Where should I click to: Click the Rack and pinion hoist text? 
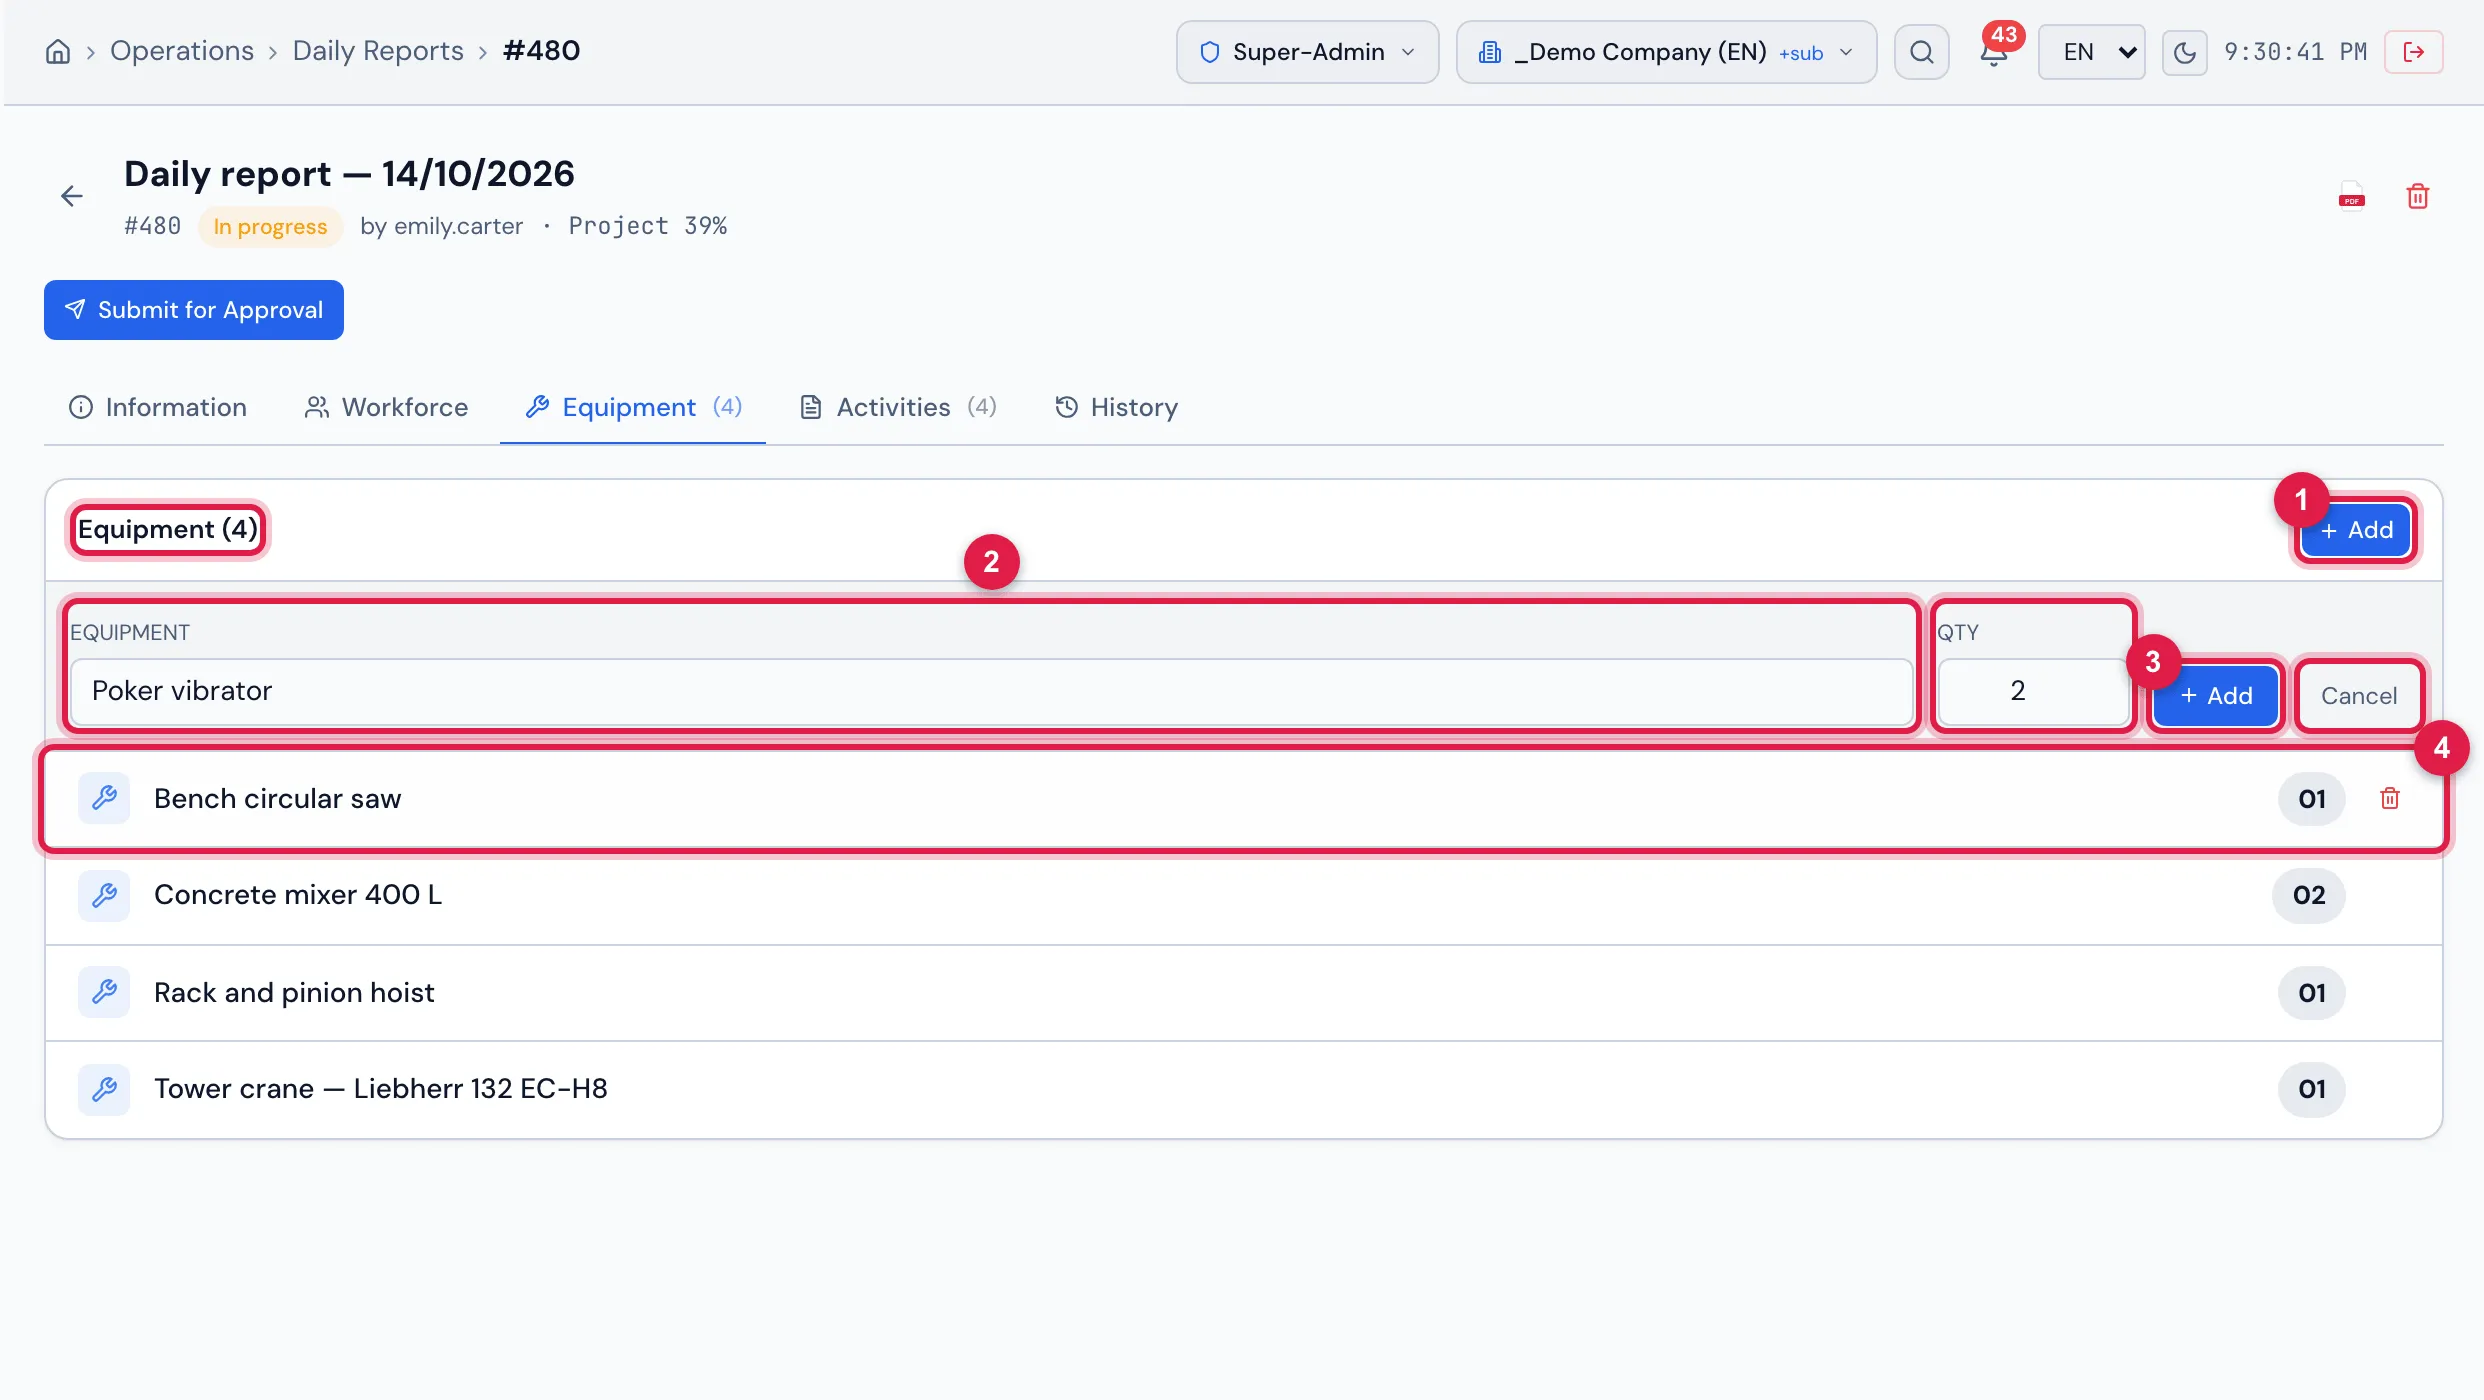click(294, 992)
